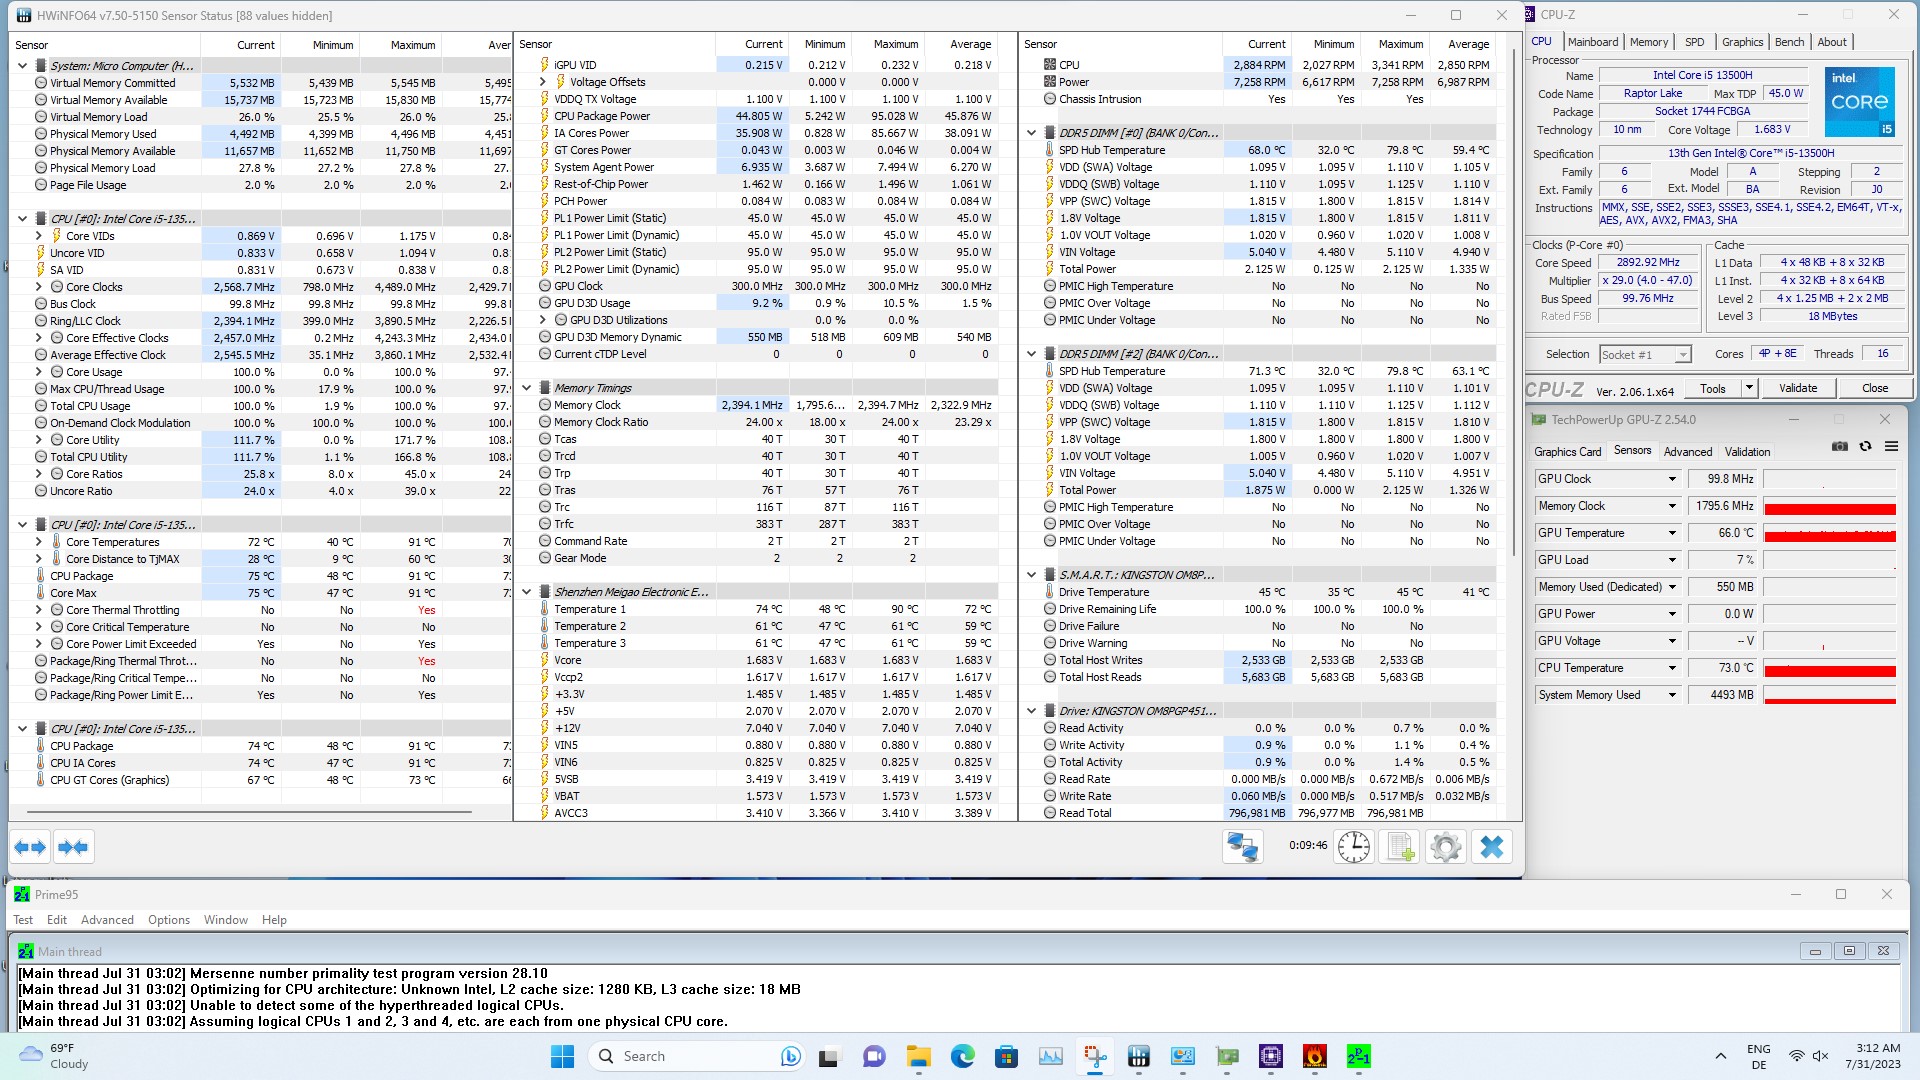Viewport: 1920px width, 1080px height.
Task: Click the clock reset timer icon
Action: pyautogui.click(x=1353, y=847)
